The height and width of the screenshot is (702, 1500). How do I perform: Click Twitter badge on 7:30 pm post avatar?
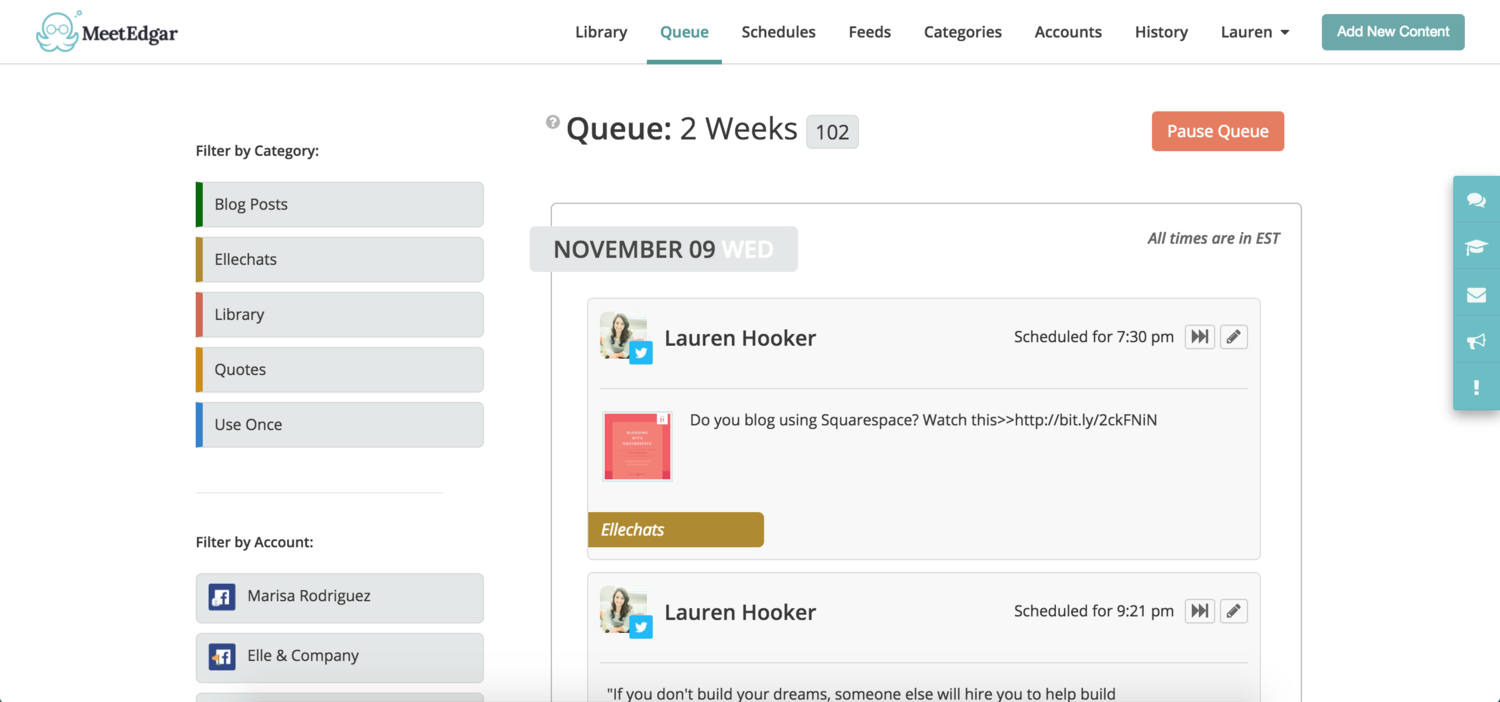641,352
